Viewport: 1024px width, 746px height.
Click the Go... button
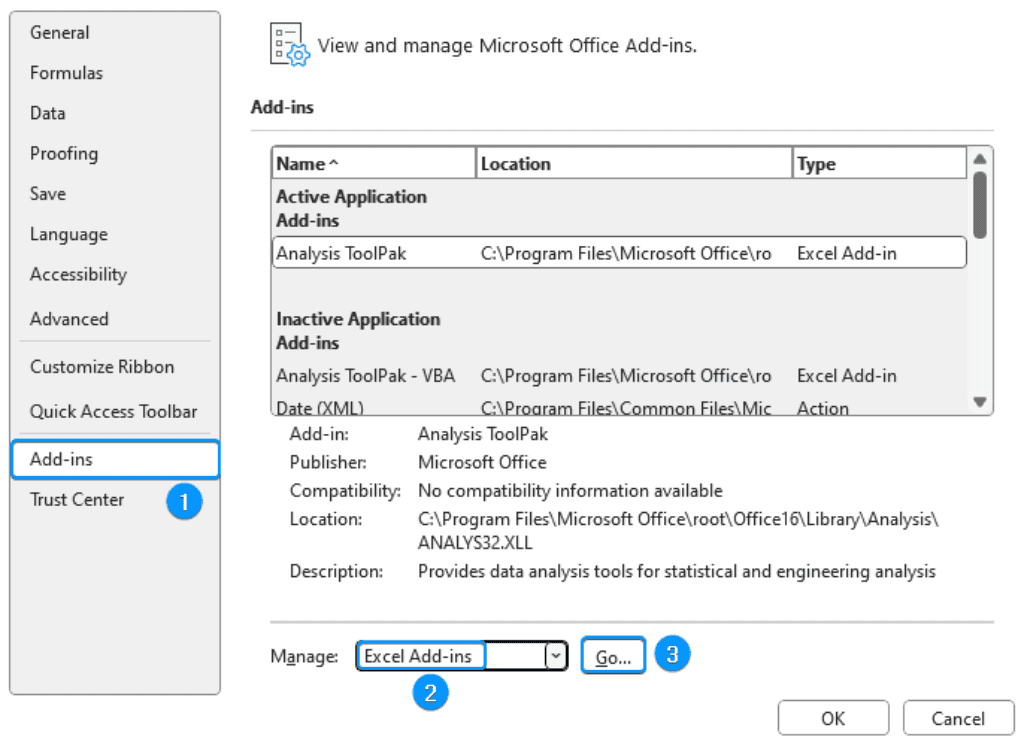pyautogui.click(x=613, y=656)
